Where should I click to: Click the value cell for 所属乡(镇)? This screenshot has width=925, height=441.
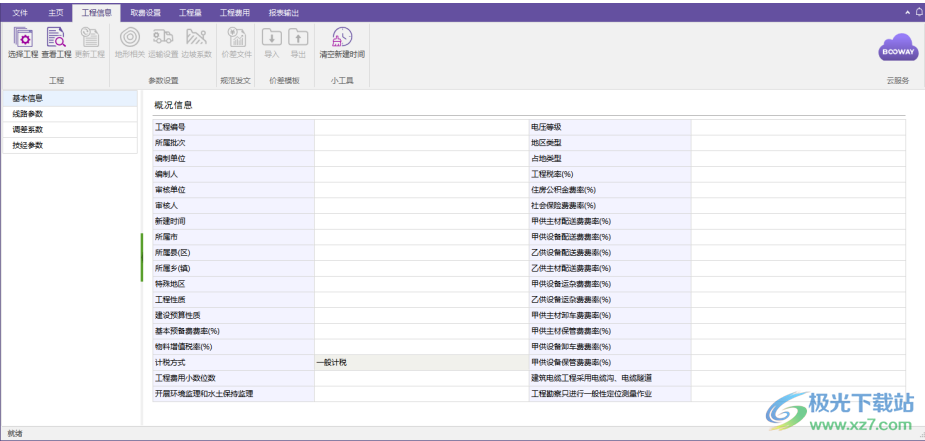point(421,268)
